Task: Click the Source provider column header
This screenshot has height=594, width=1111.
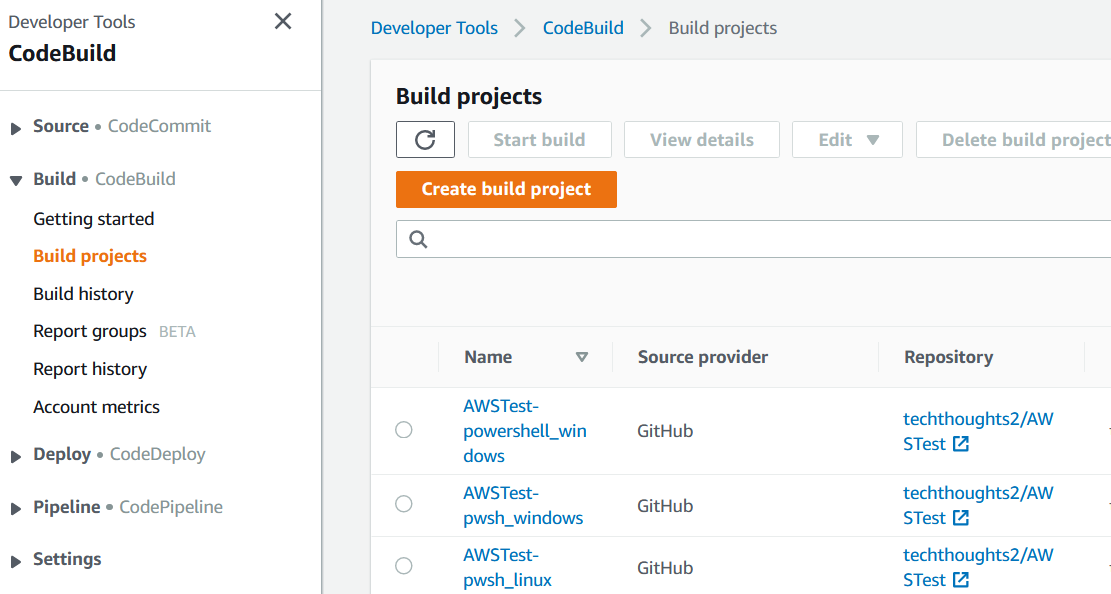Action: (703, 357)
